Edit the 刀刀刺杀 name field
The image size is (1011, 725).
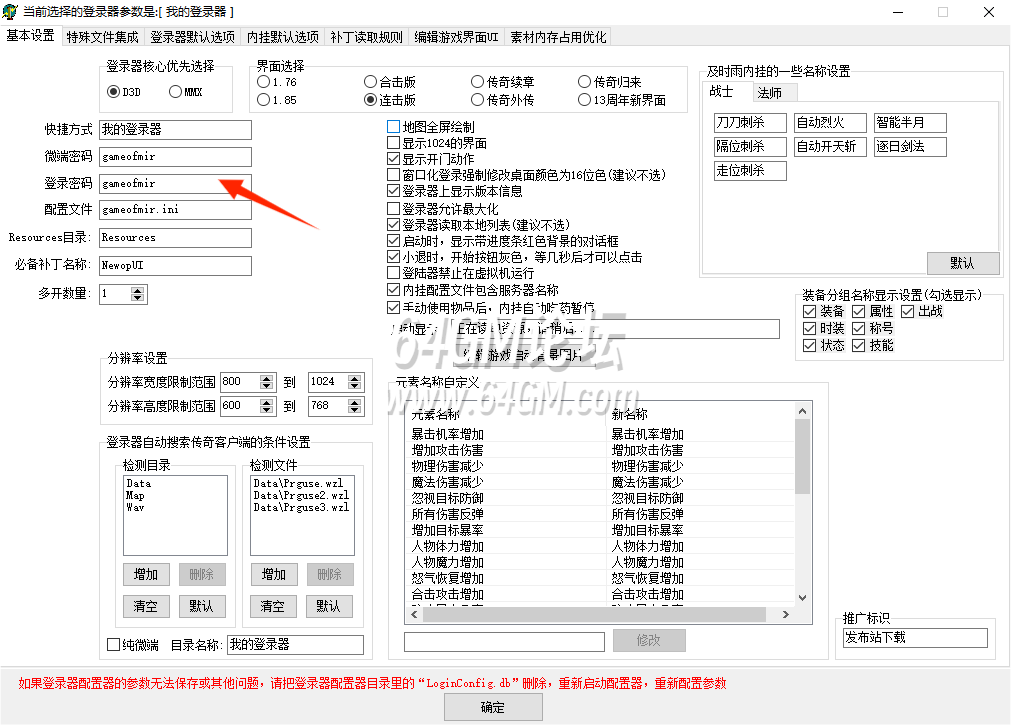751,123
